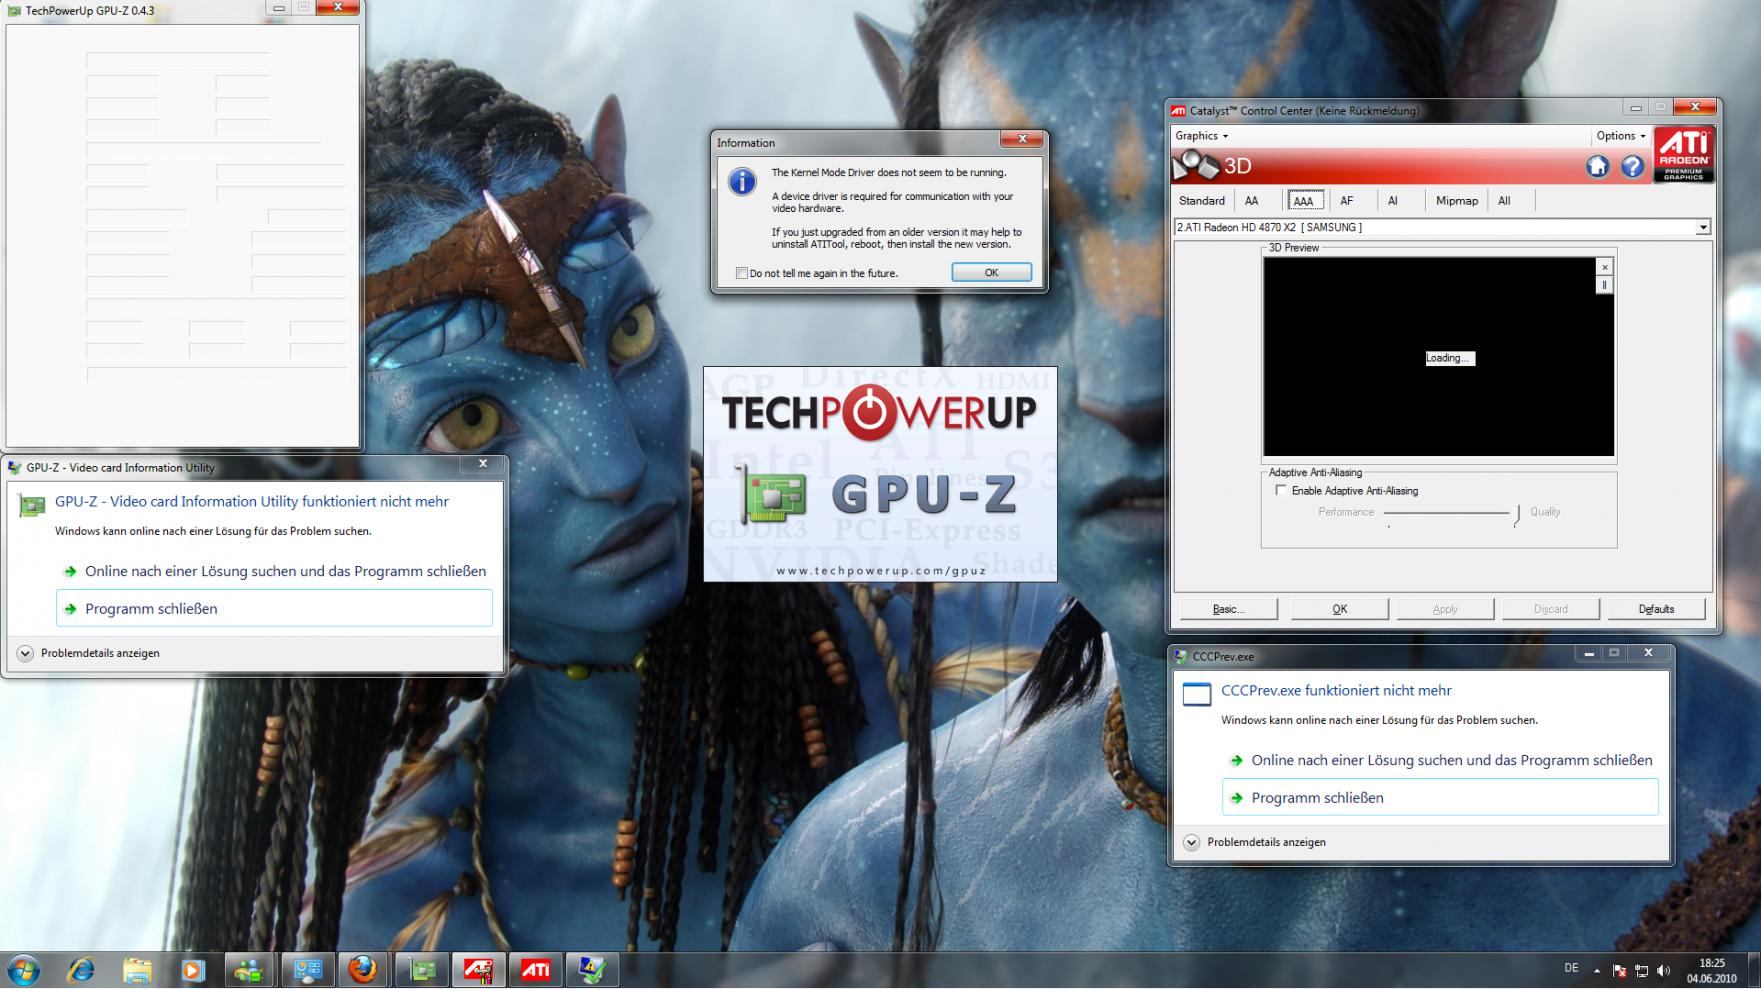Open the monitor with warning taskbar icon

[x=592, y=970]
